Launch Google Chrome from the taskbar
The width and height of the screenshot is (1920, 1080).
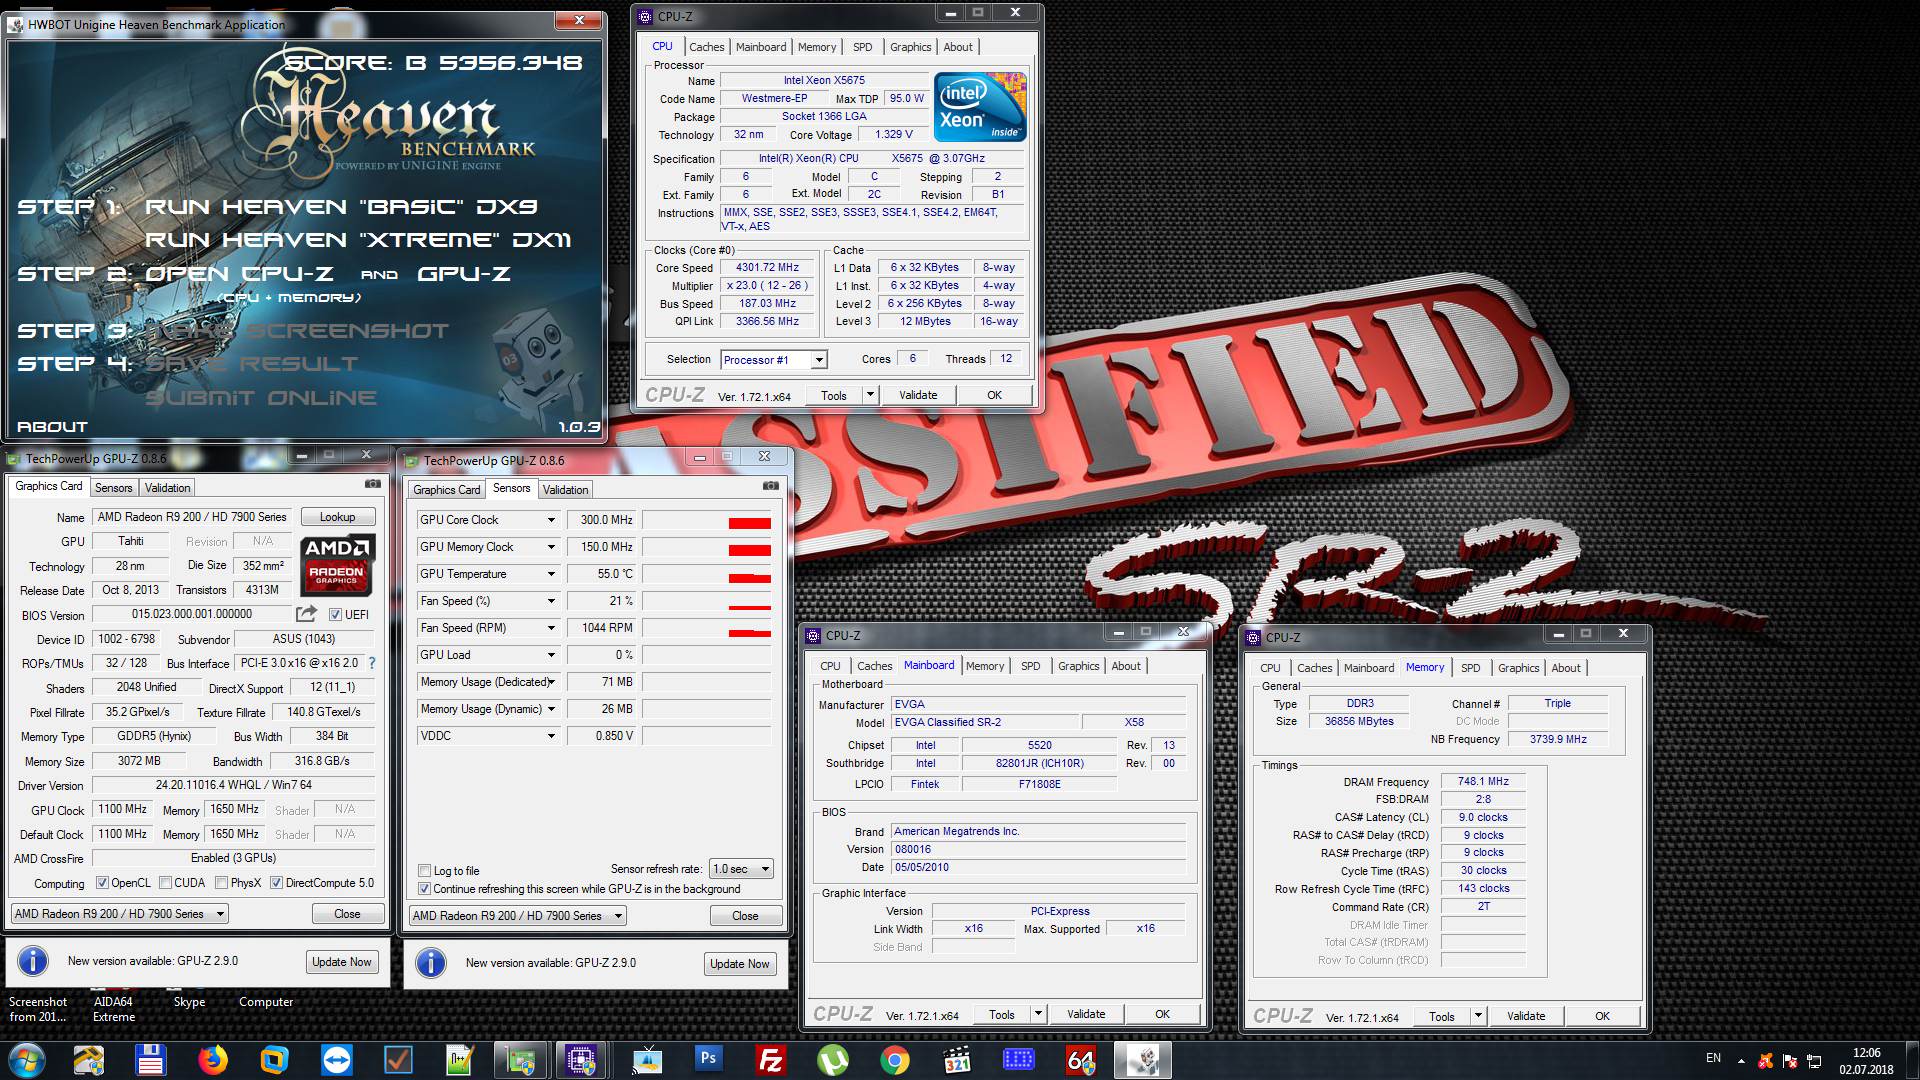tap(894, 1059)
